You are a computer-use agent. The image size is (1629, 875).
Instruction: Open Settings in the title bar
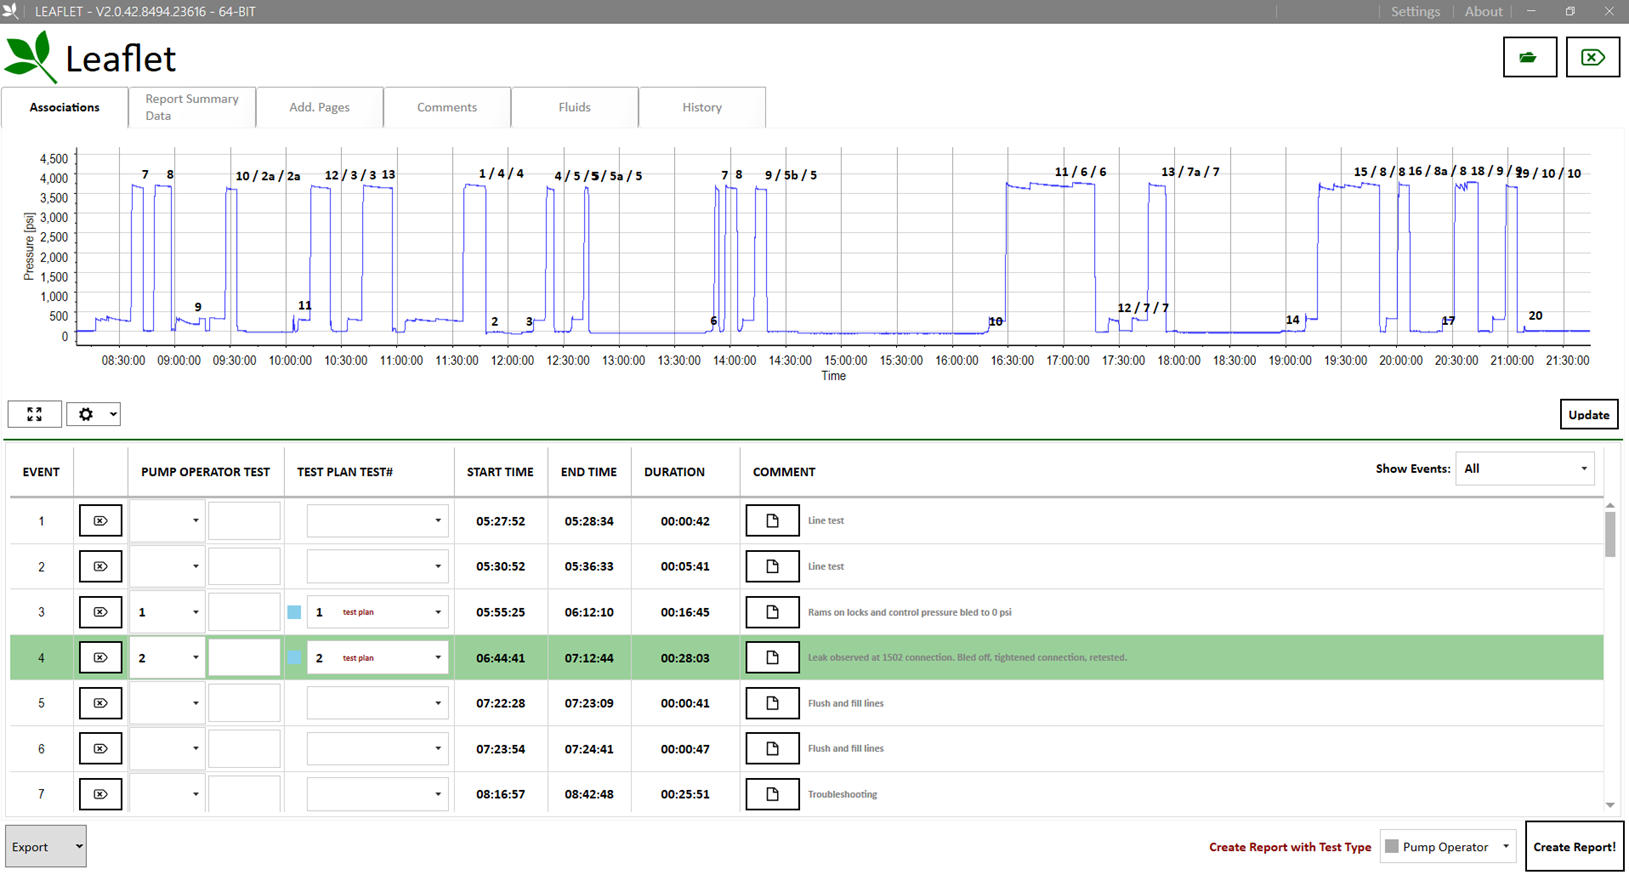(x=1415, y=12)
